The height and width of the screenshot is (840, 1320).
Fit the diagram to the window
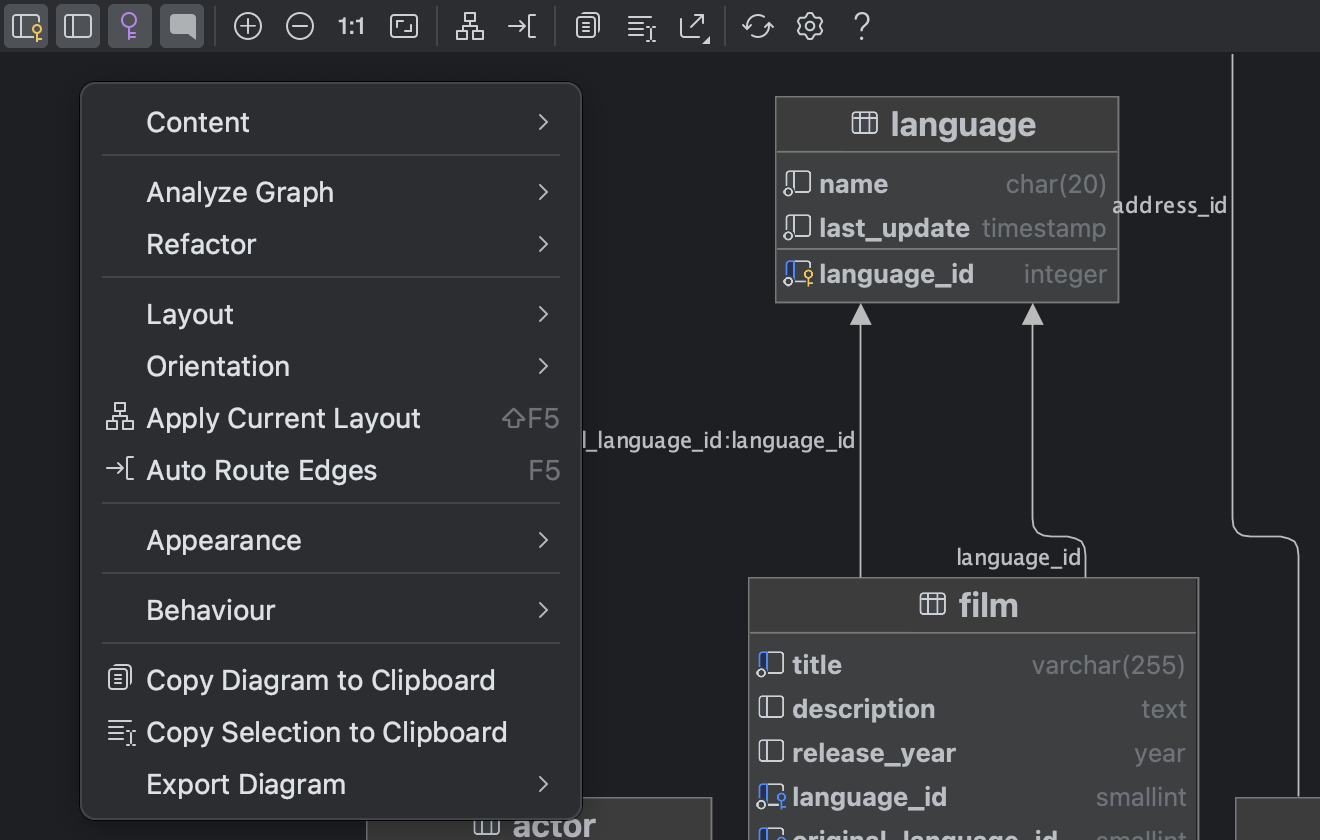(404, 26)
